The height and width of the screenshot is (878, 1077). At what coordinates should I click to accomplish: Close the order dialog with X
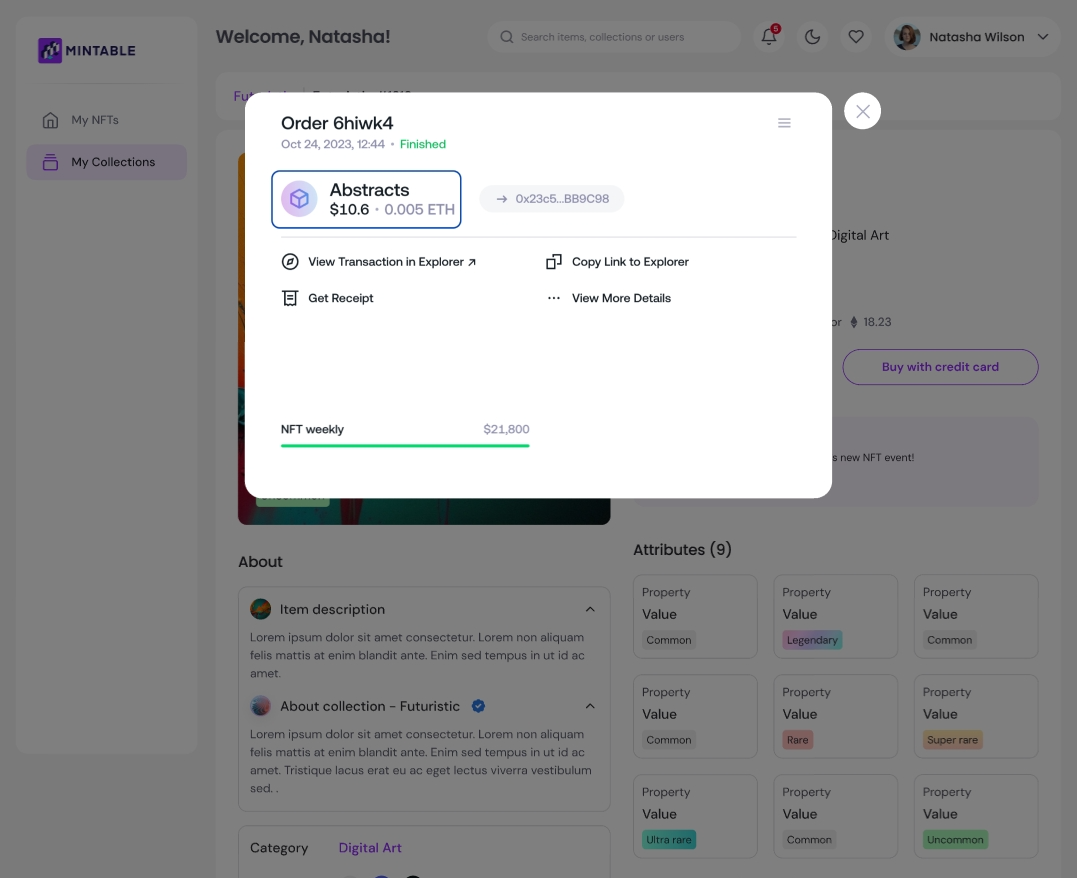(x=862, y=111)
